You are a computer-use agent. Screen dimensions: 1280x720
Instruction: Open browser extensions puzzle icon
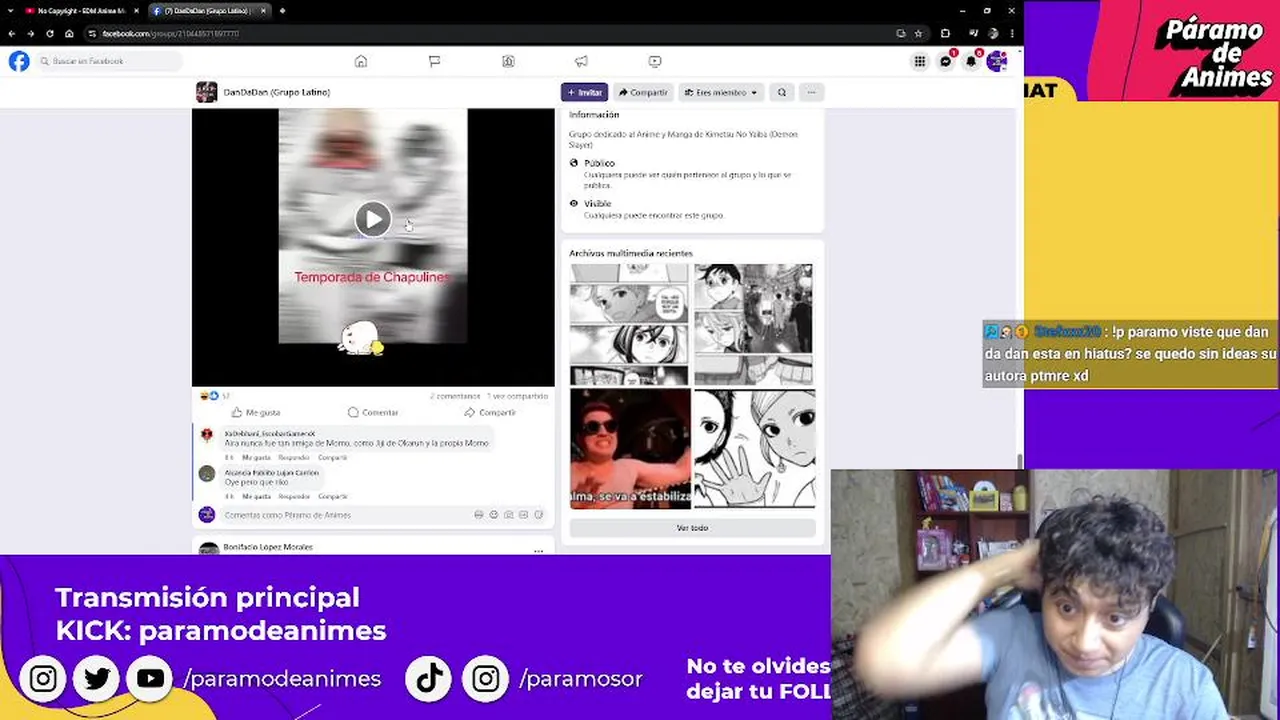point(945,33)
